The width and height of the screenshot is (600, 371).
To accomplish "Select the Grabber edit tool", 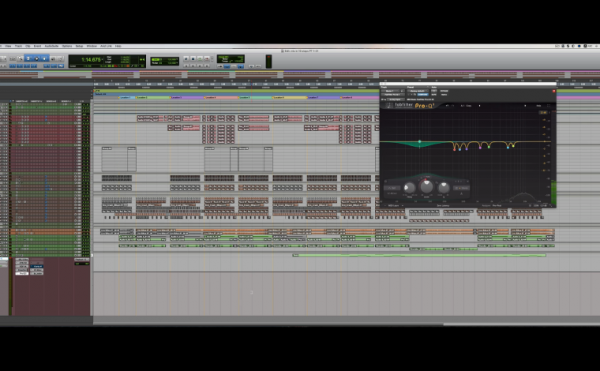I will click(44, 59).
